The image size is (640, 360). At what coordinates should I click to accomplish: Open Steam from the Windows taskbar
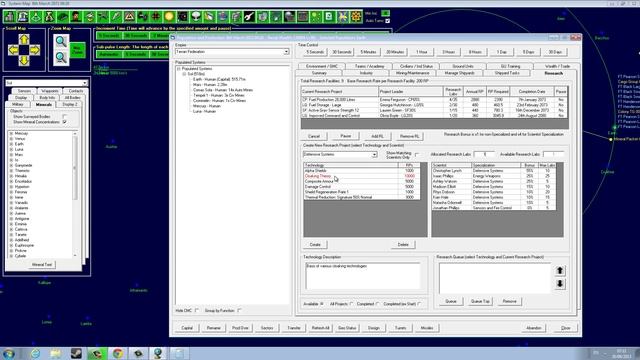[x=76, y=353]
